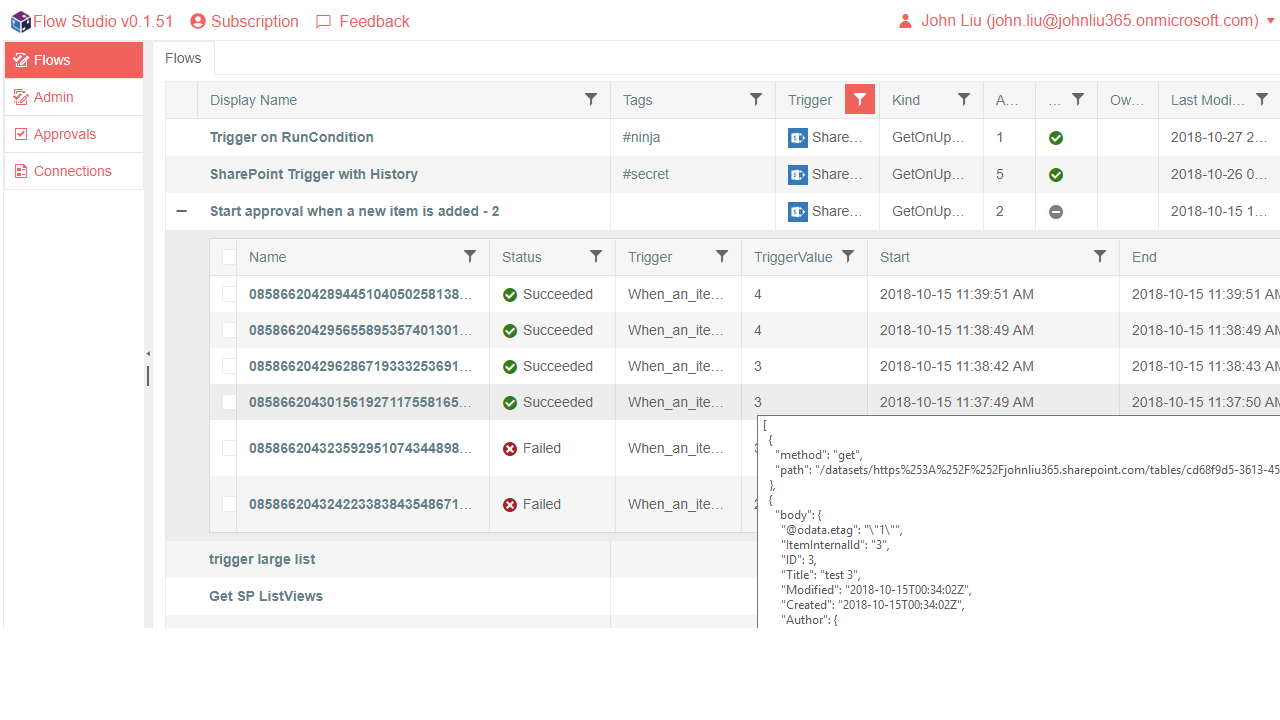Toggle the select-all checkbox in the runs header
The image size is (1280, 720).
(x=229, y=257)
